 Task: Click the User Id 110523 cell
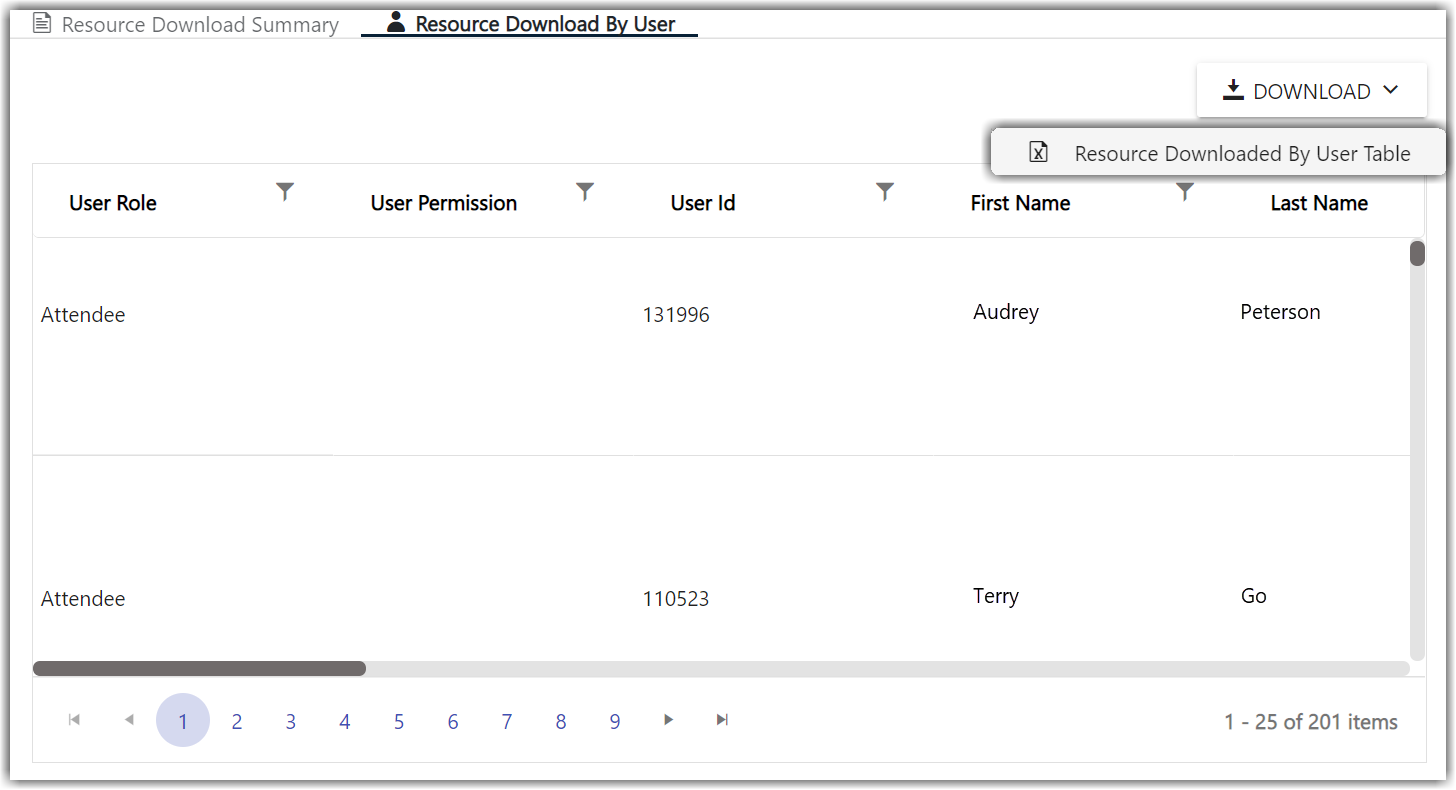(676, 599)
